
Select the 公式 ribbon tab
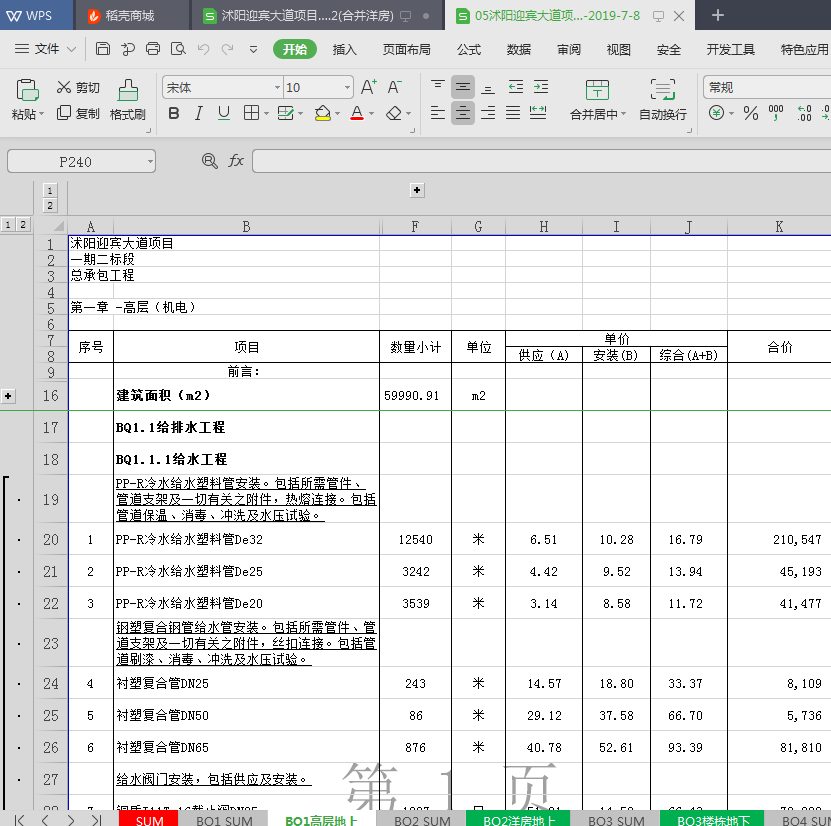(468, 49)
